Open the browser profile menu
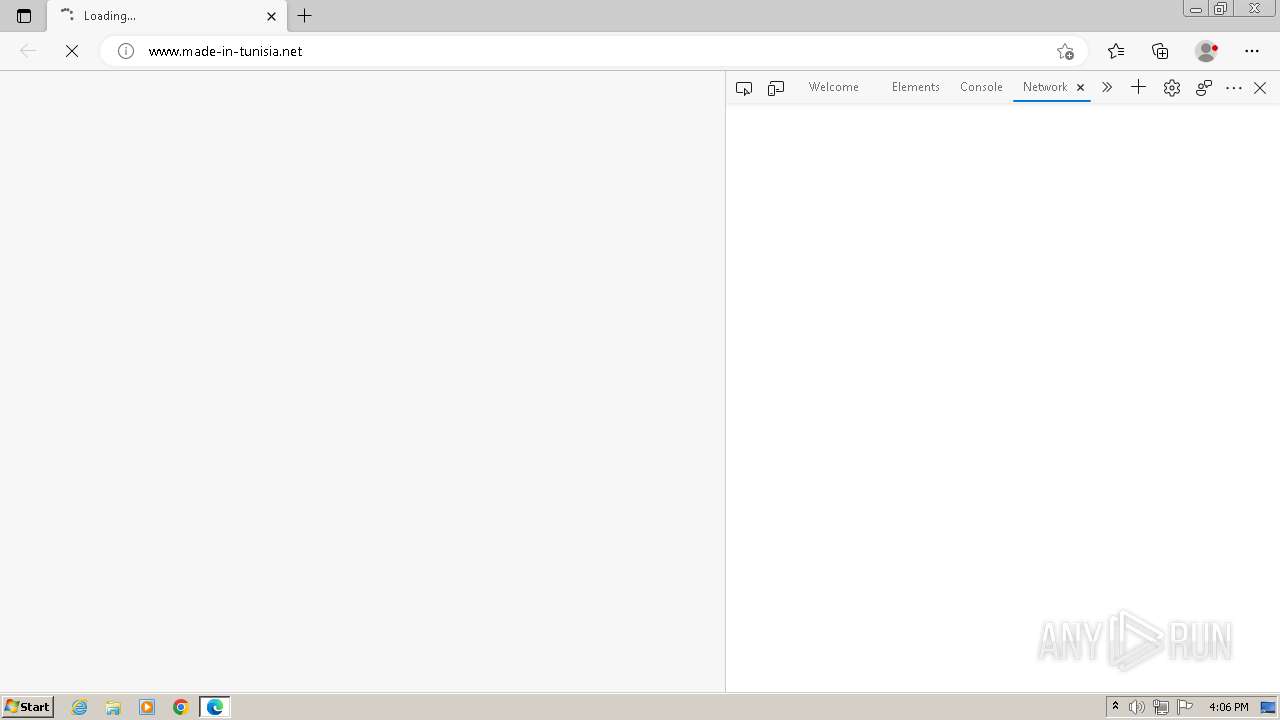Viewport: 1280px width, 720px height. pyautogui.click(x=1206, y=51)
